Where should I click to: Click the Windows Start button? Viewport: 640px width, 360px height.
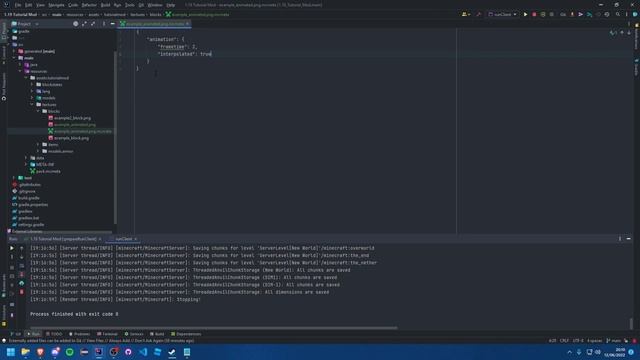pyautogui.click(x=11, y=352)
